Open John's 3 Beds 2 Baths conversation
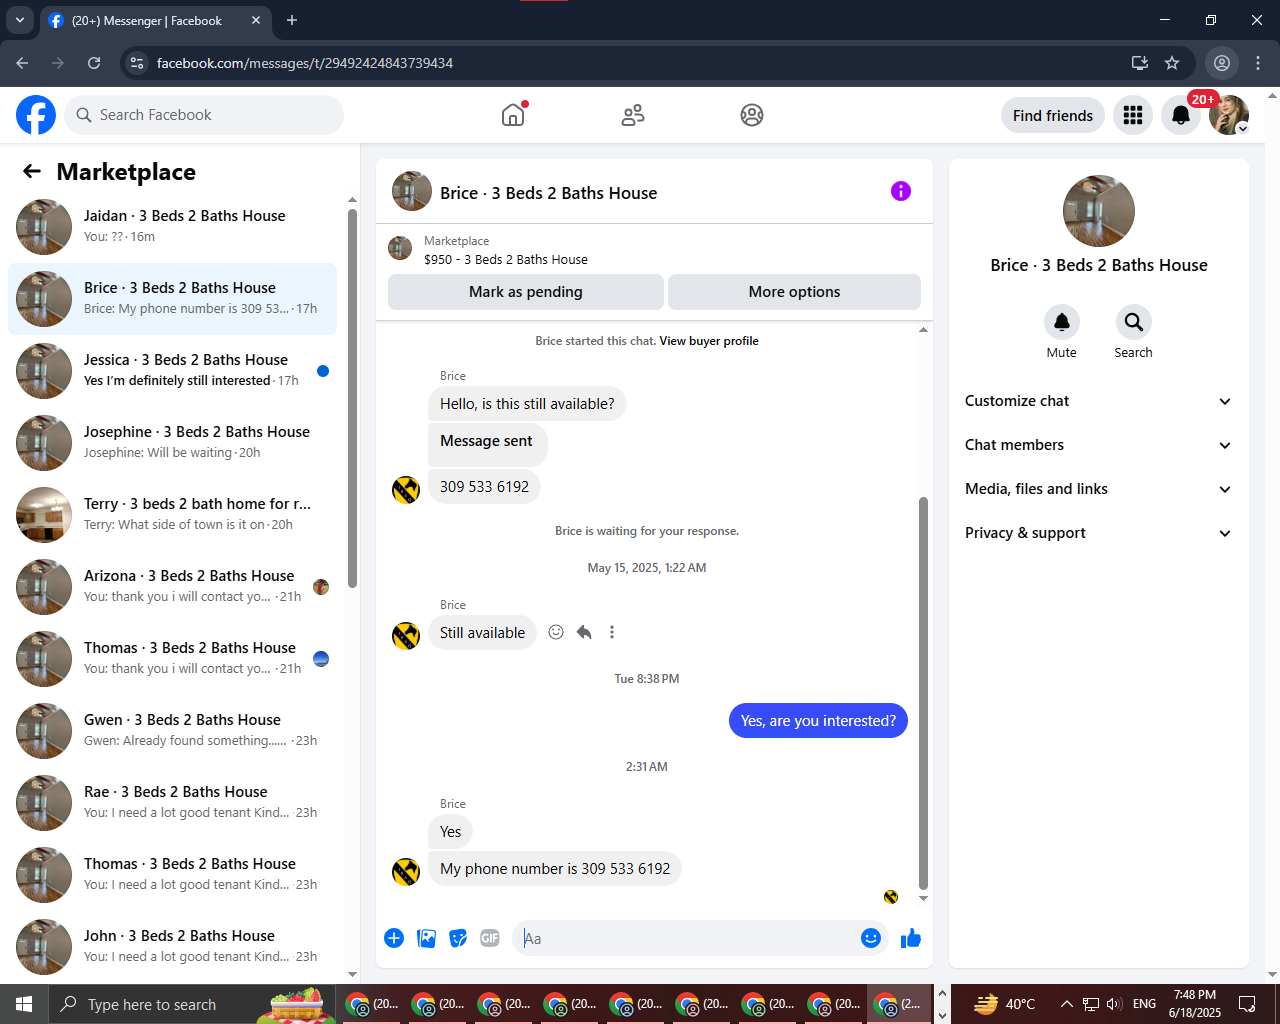This screenshot has height=1024, width=1280. [172, 947]
